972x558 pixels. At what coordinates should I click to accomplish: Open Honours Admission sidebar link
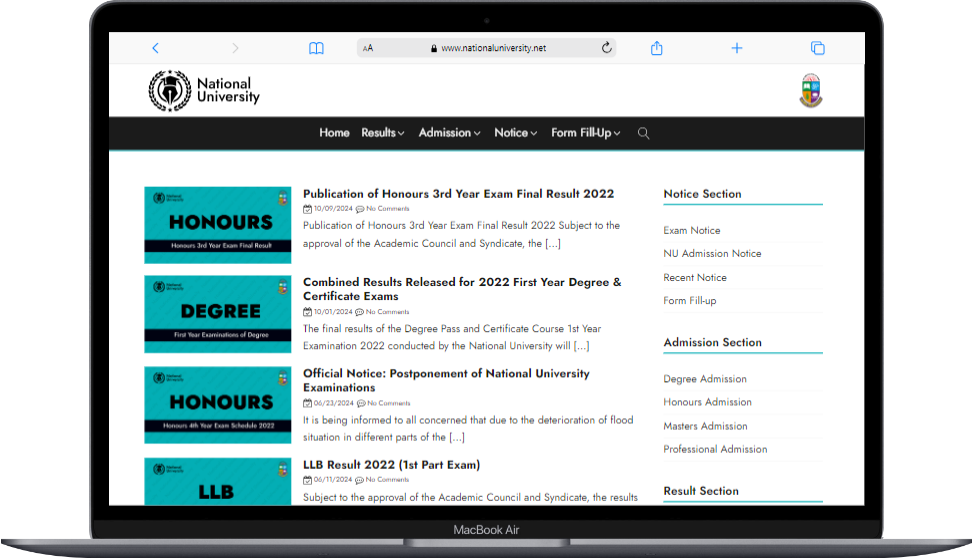click(707, 402)
